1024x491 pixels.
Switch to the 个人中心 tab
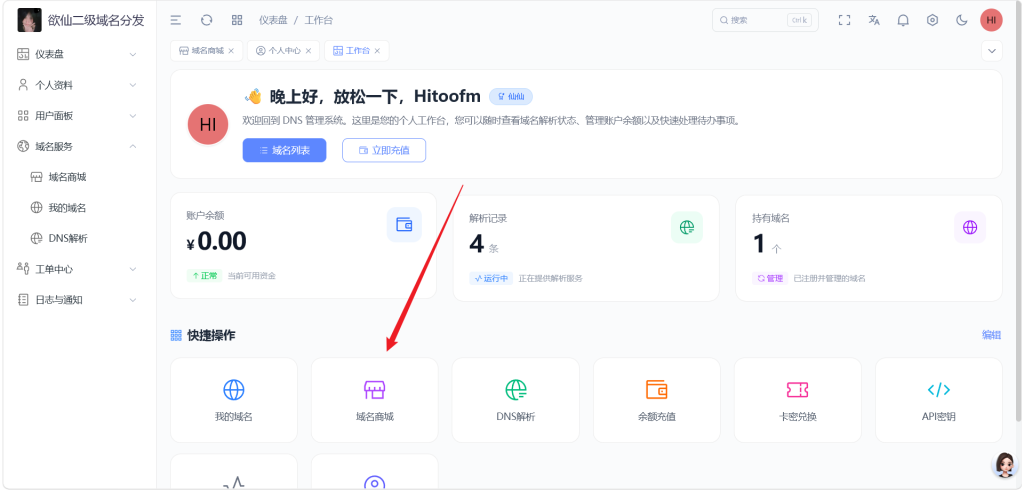click(x=284, y=51)
